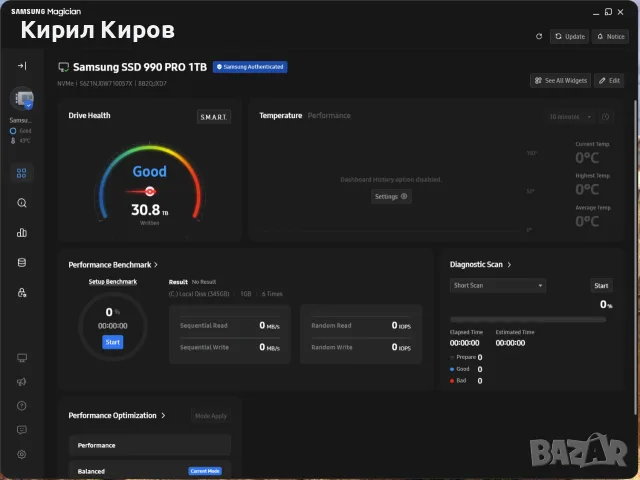Open the S.M.A.R.T. details button
Screen dimensions: 640x480
point(213,117)
